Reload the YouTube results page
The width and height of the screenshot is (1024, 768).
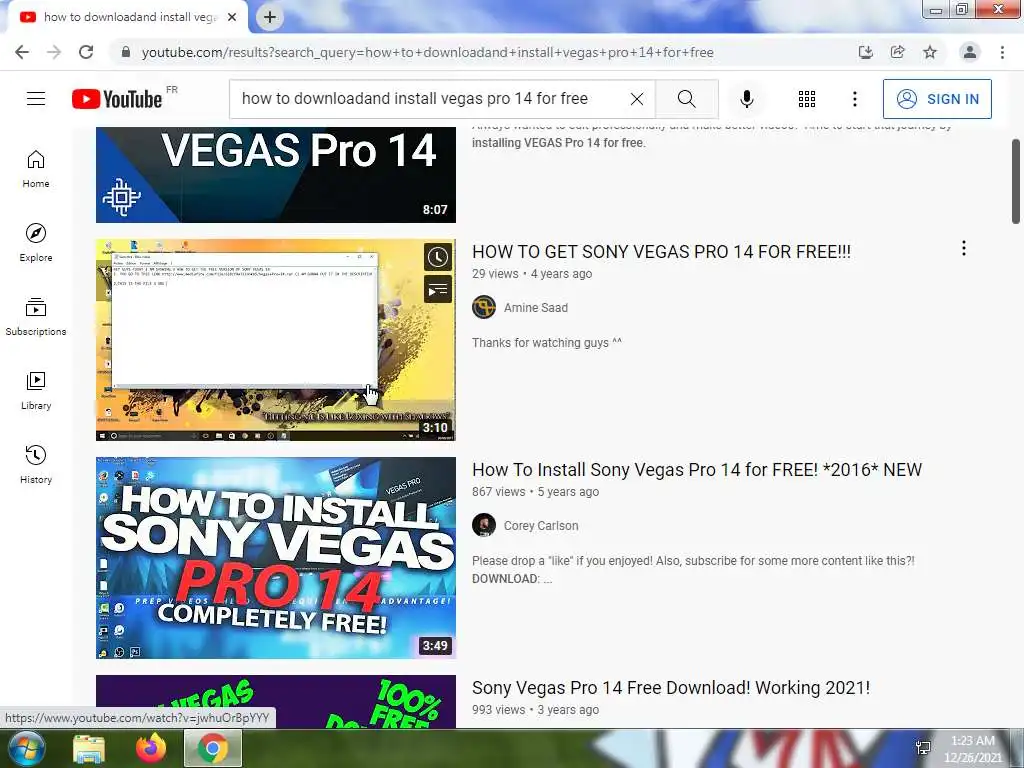86,52
